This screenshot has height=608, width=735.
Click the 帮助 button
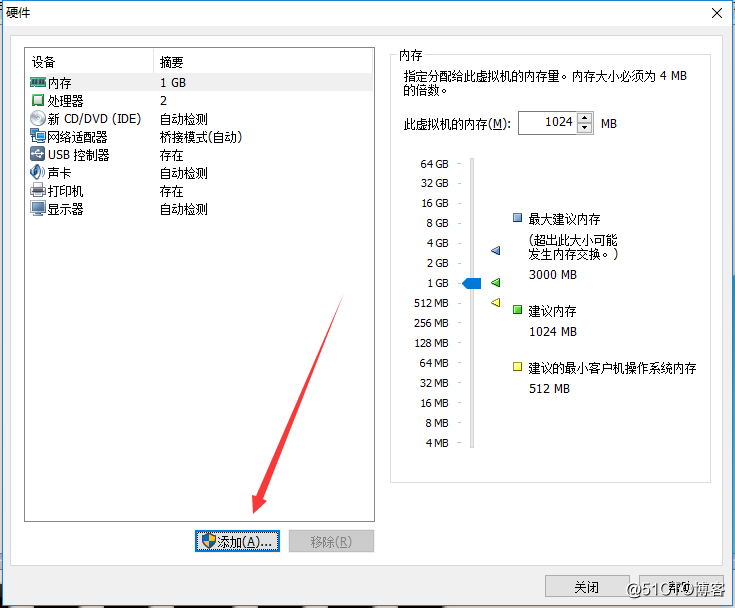[x=681, y=586]
